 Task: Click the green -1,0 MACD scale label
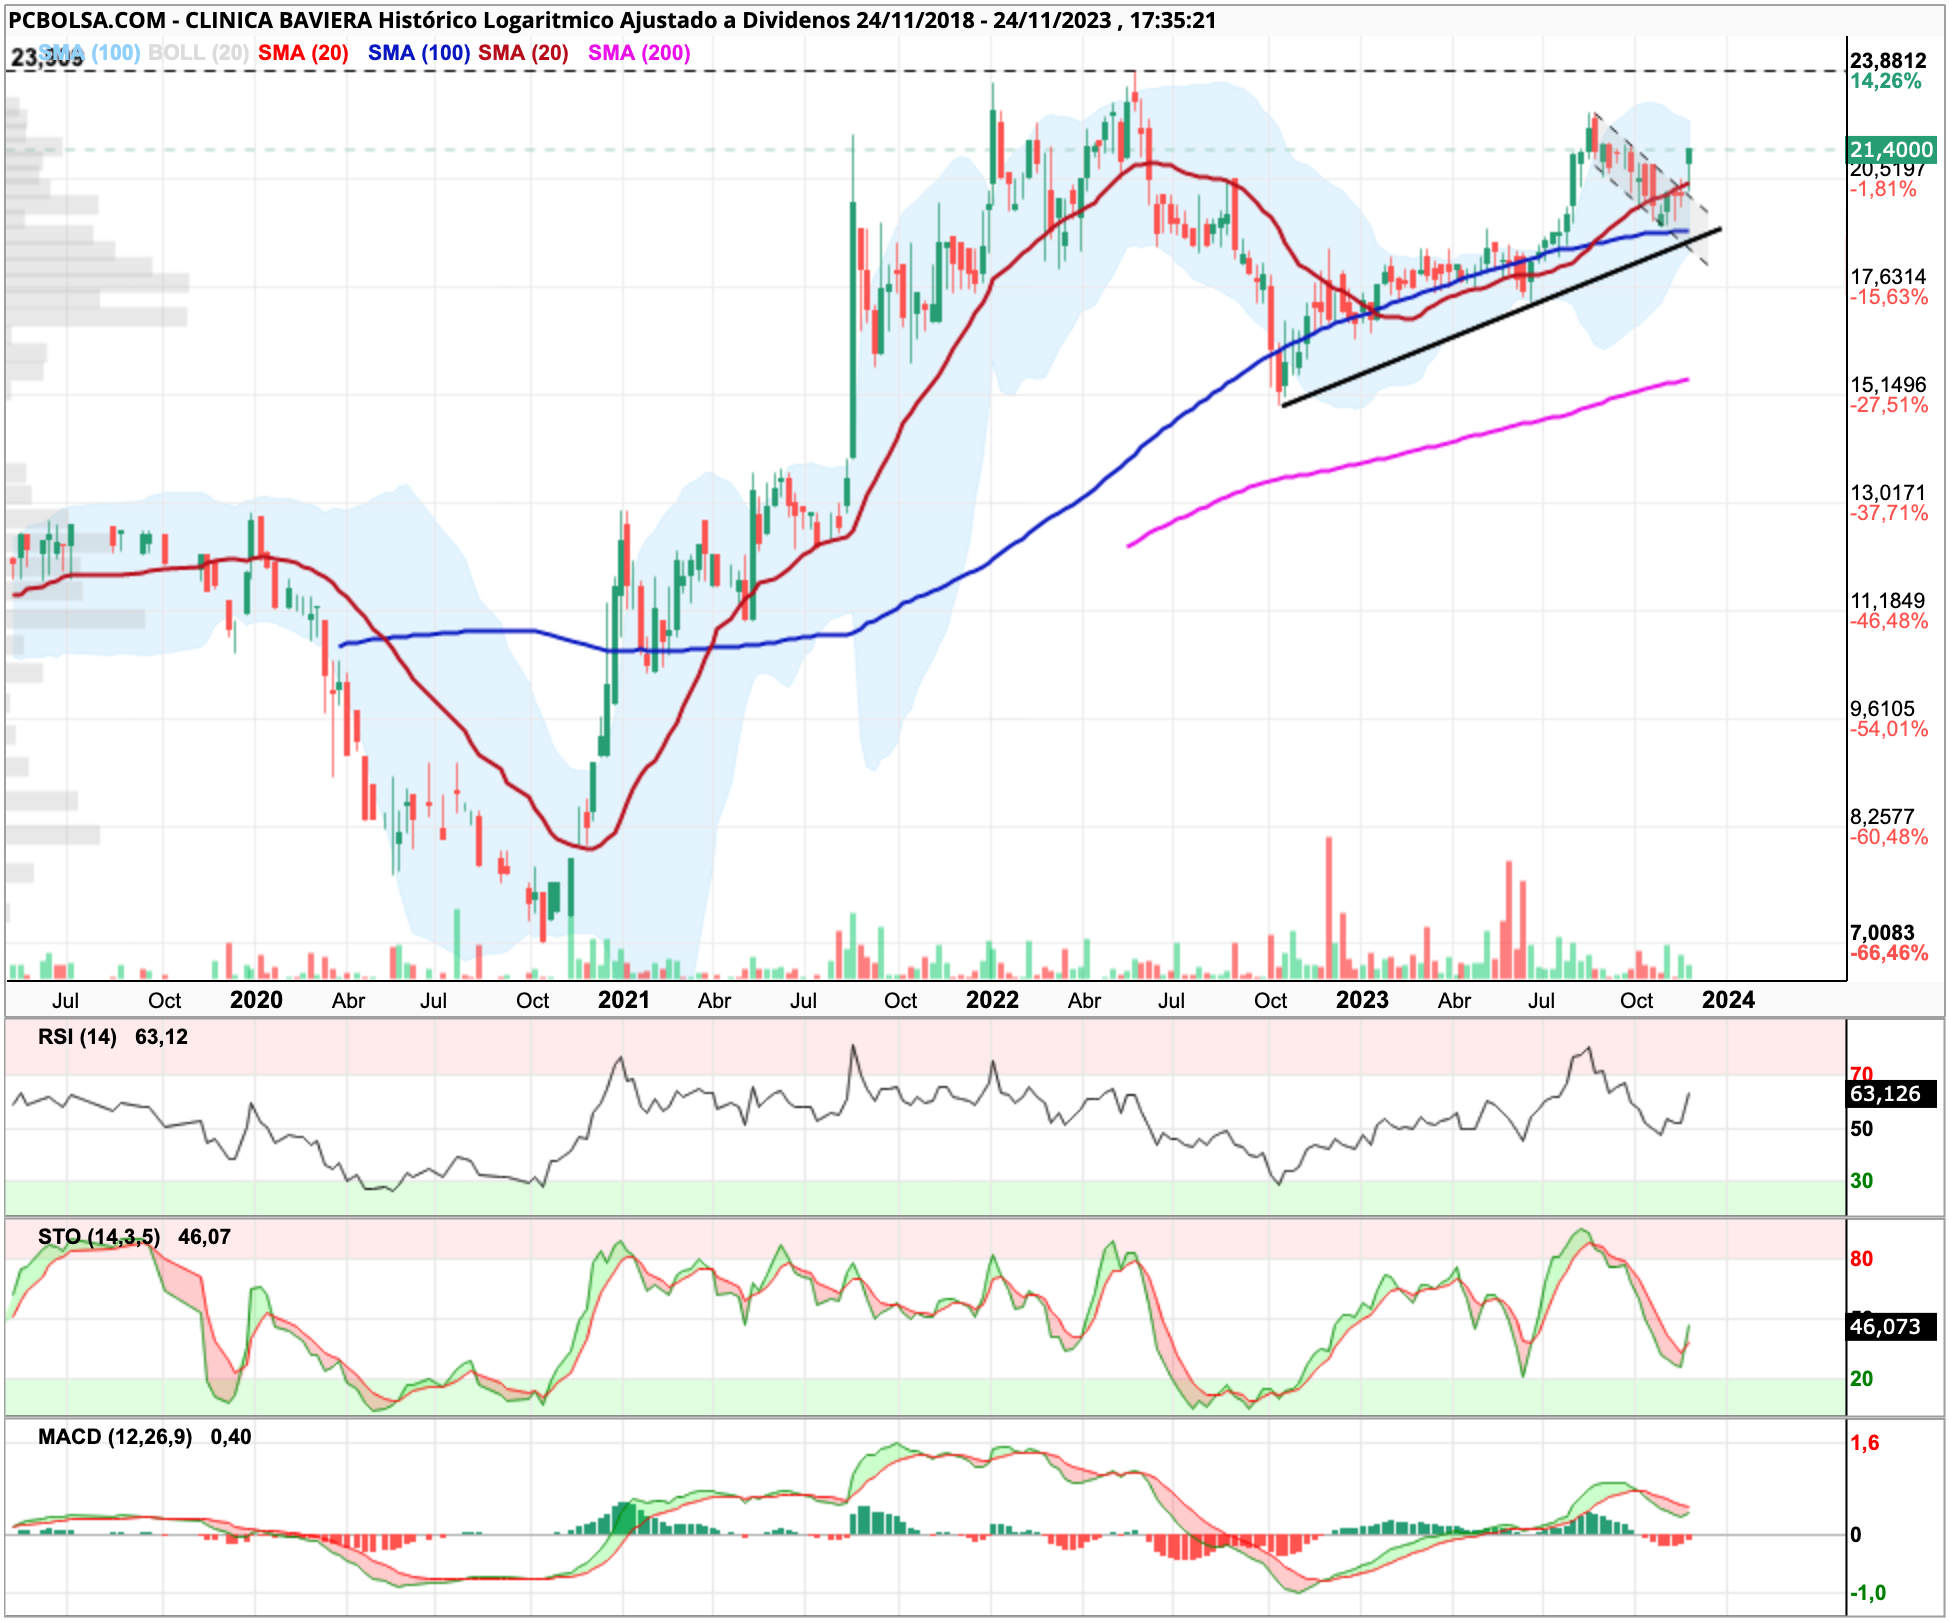(x=1868, y=1593)
